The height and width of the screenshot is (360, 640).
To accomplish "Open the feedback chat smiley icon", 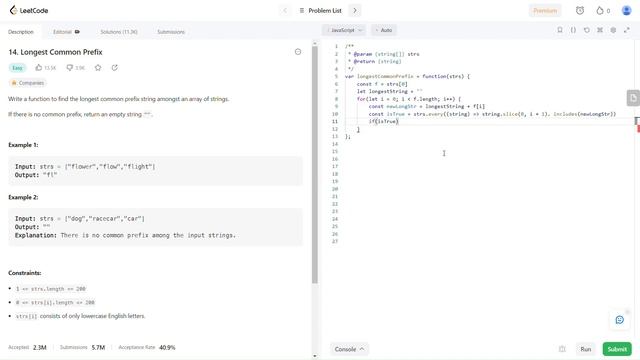I will [620, 320].
